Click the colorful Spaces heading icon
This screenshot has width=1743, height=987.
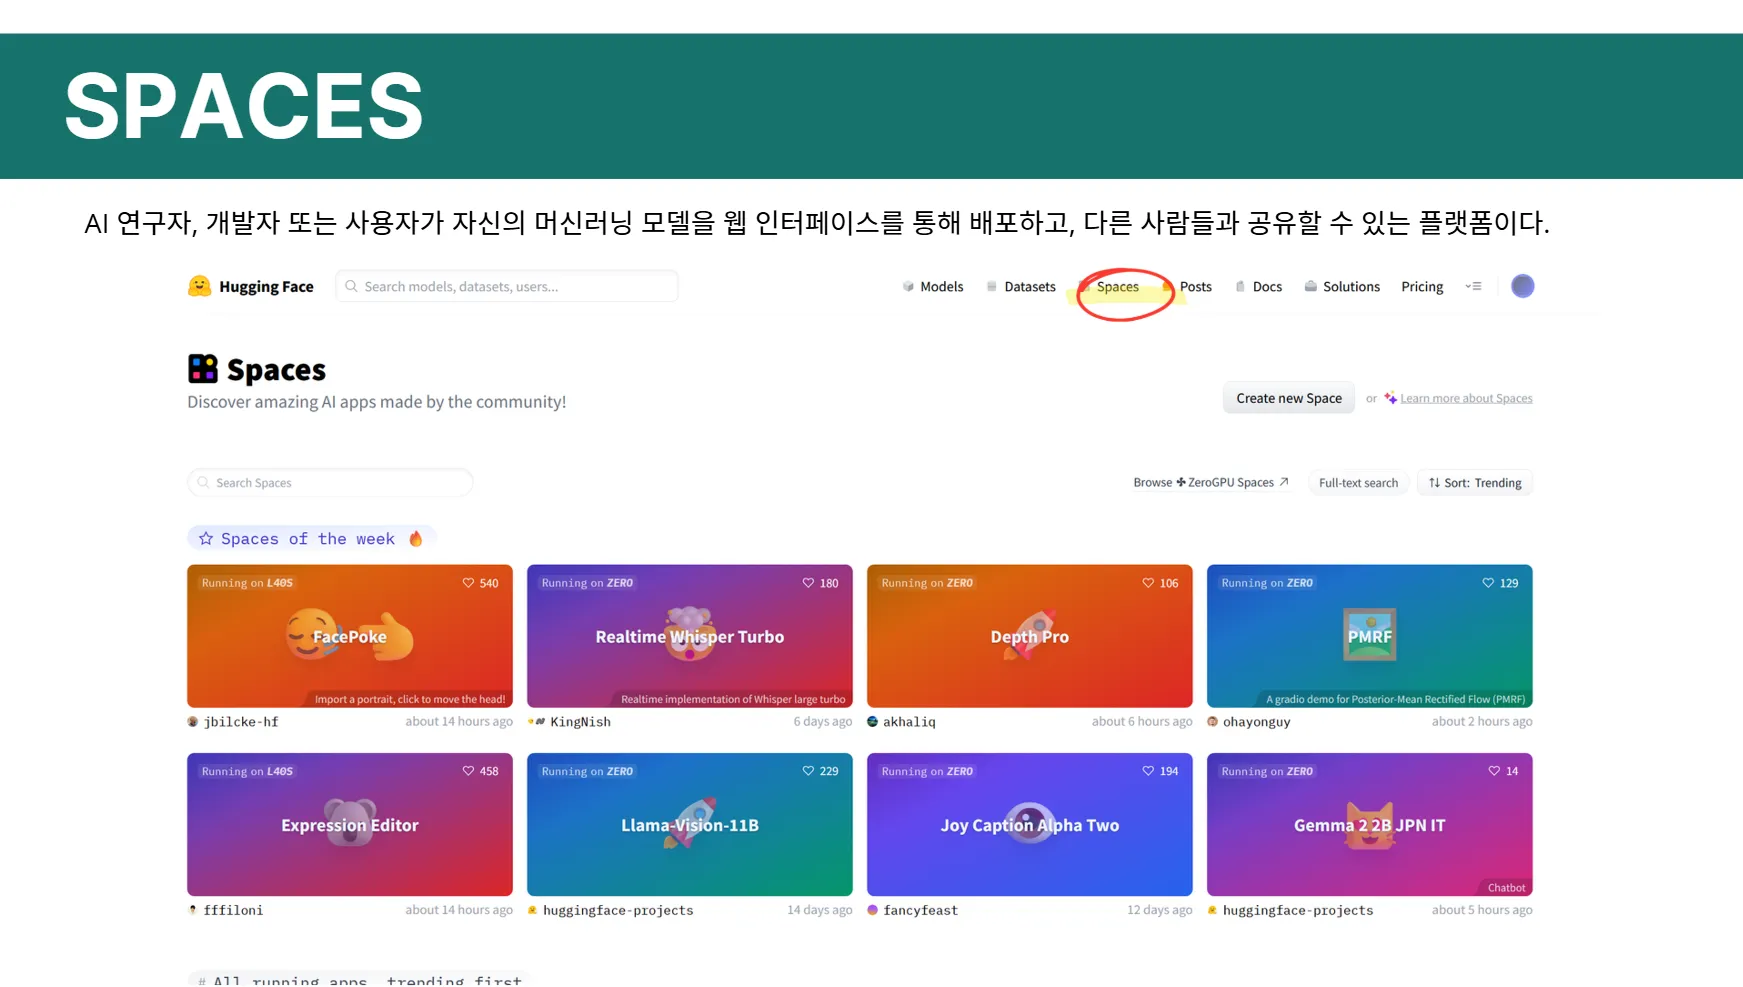(x=202, y=369)
